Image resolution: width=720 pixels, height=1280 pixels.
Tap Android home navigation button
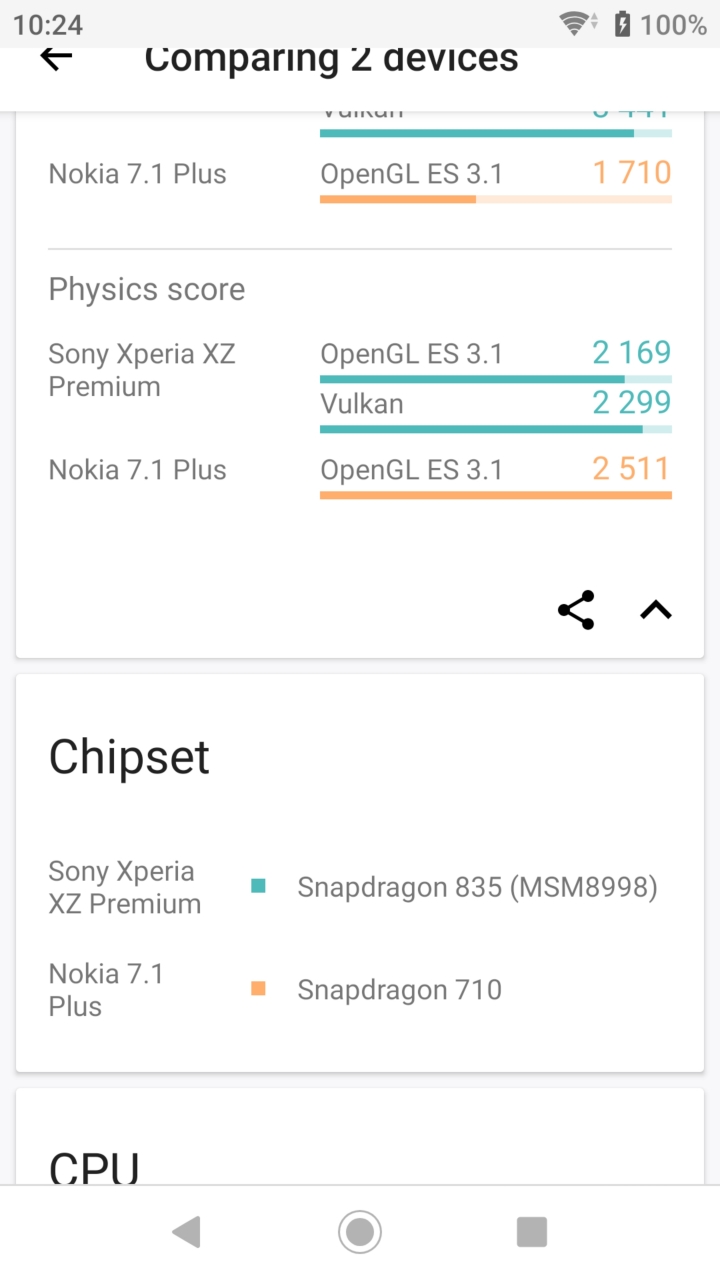click(360, 1232)
